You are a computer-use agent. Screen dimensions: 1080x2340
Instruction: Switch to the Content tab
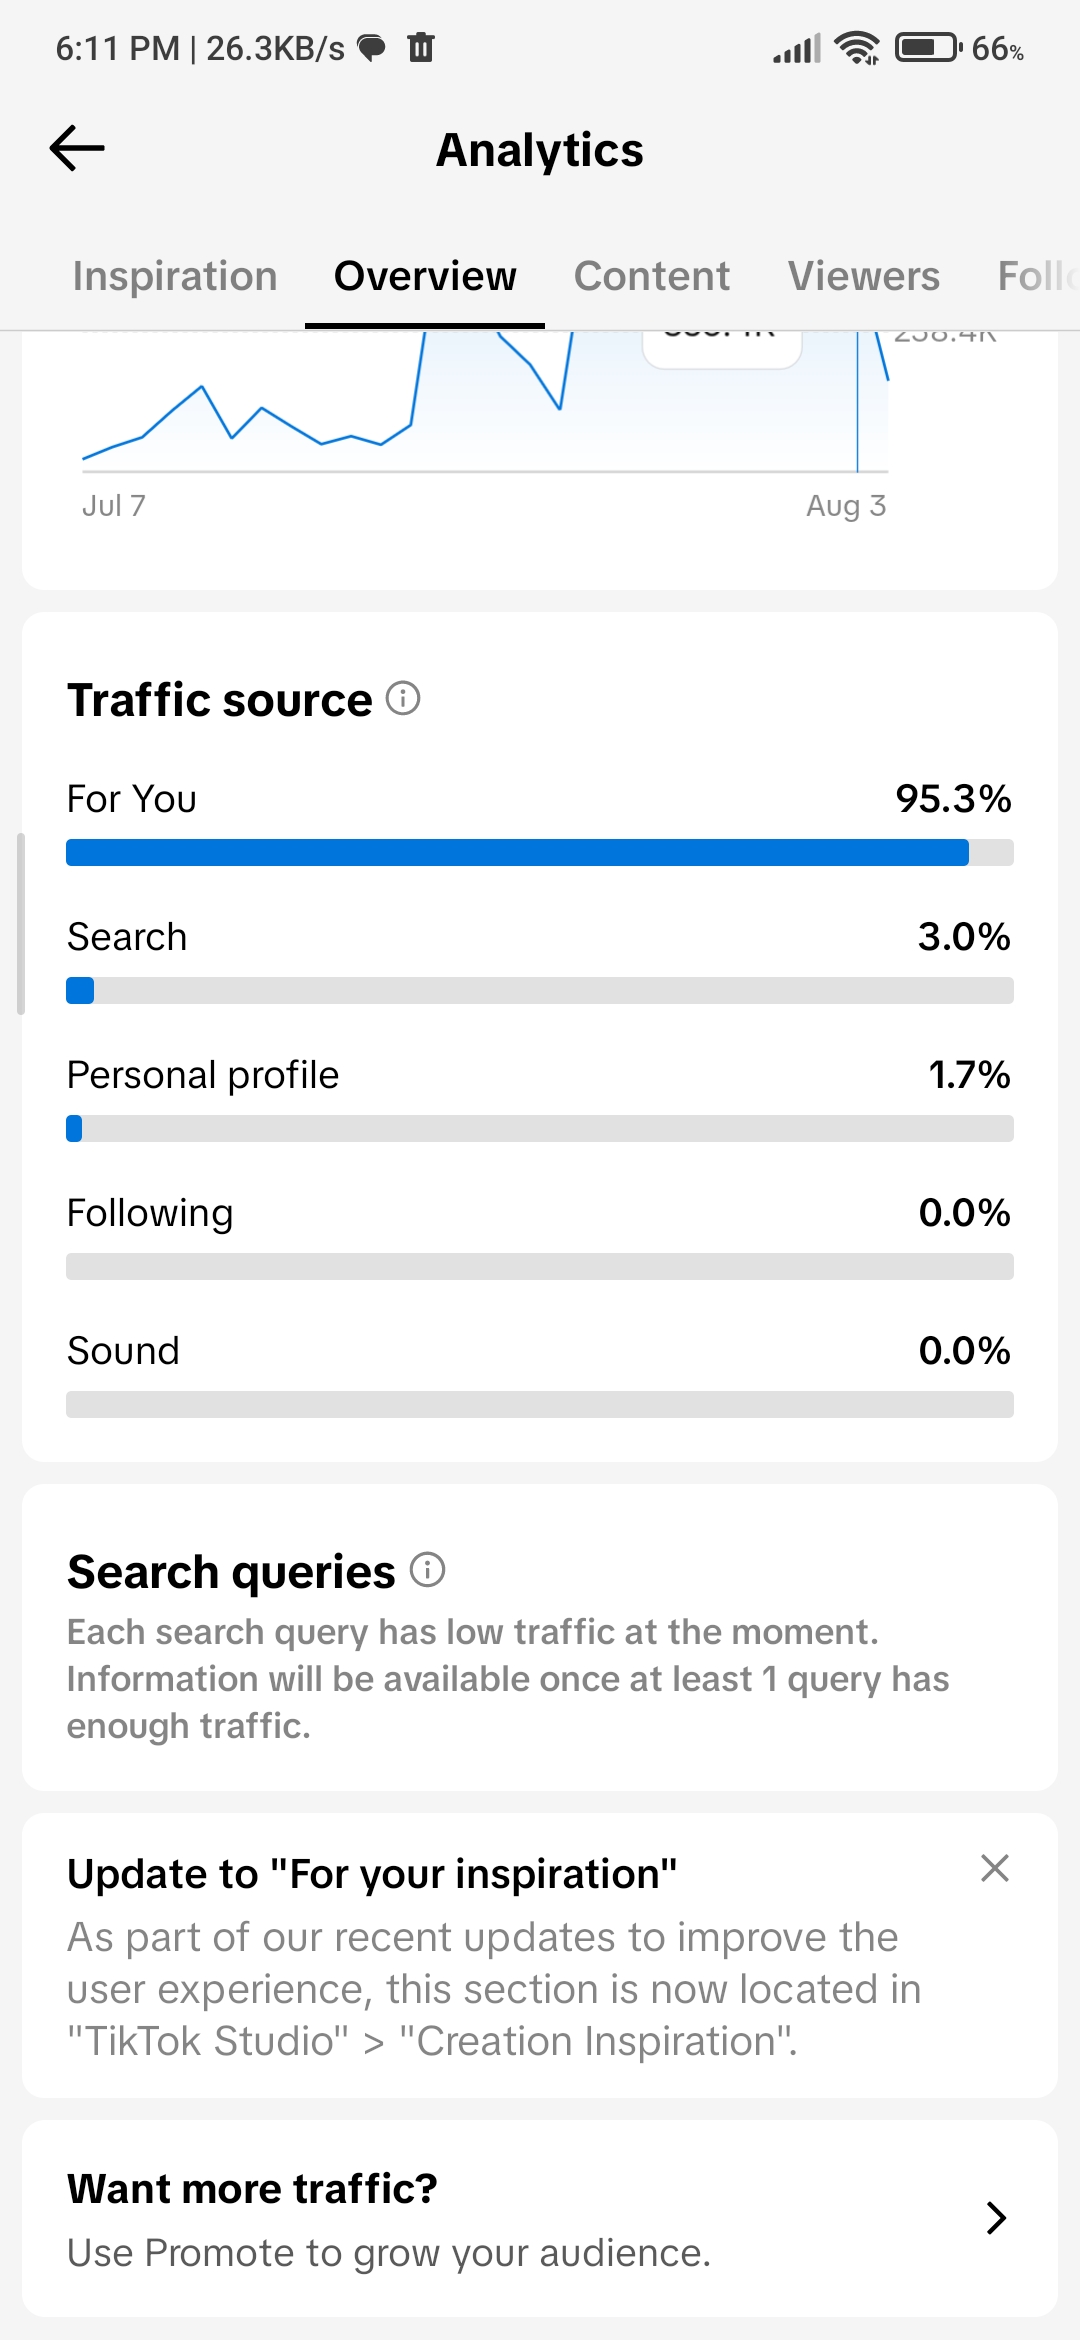point(652,276)
